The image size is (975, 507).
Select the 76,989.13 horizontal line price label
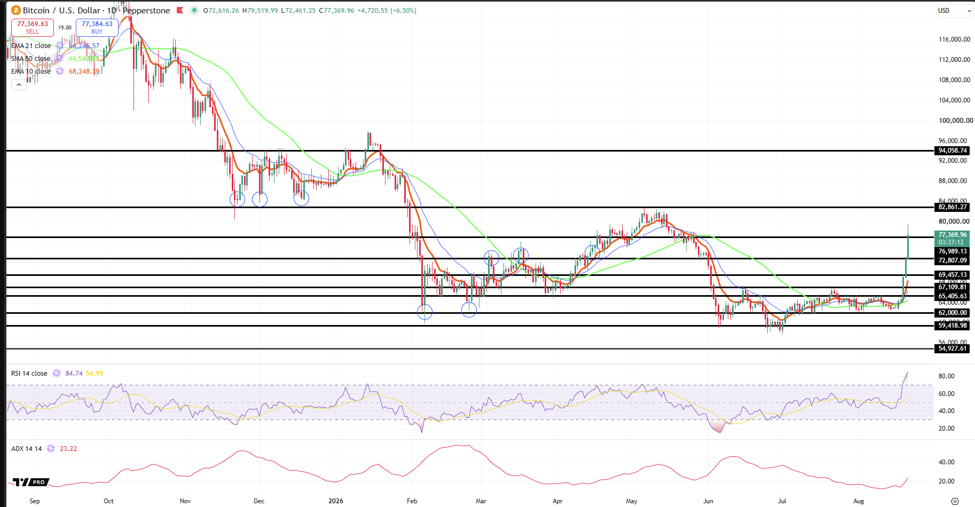pyautogui.click(x=952, y=251)
